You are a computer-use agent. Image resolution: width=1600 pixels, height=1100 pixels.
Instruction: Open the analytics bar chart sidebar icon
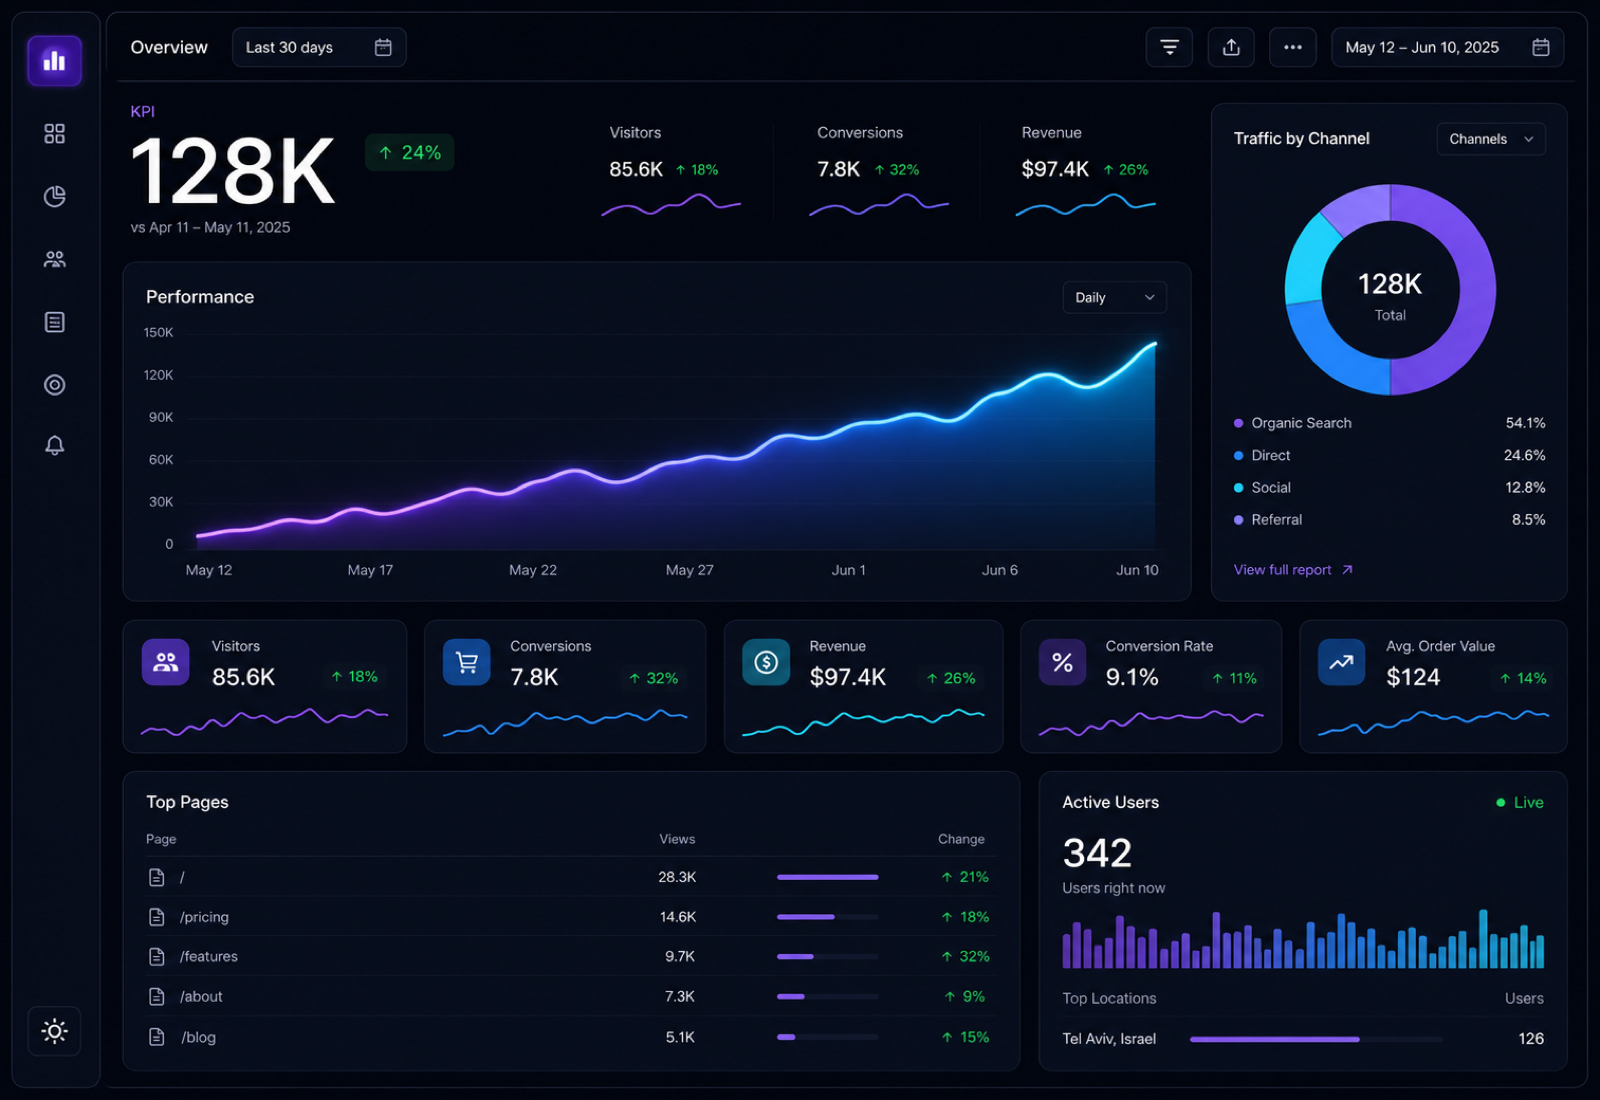(x=54, y=61)
